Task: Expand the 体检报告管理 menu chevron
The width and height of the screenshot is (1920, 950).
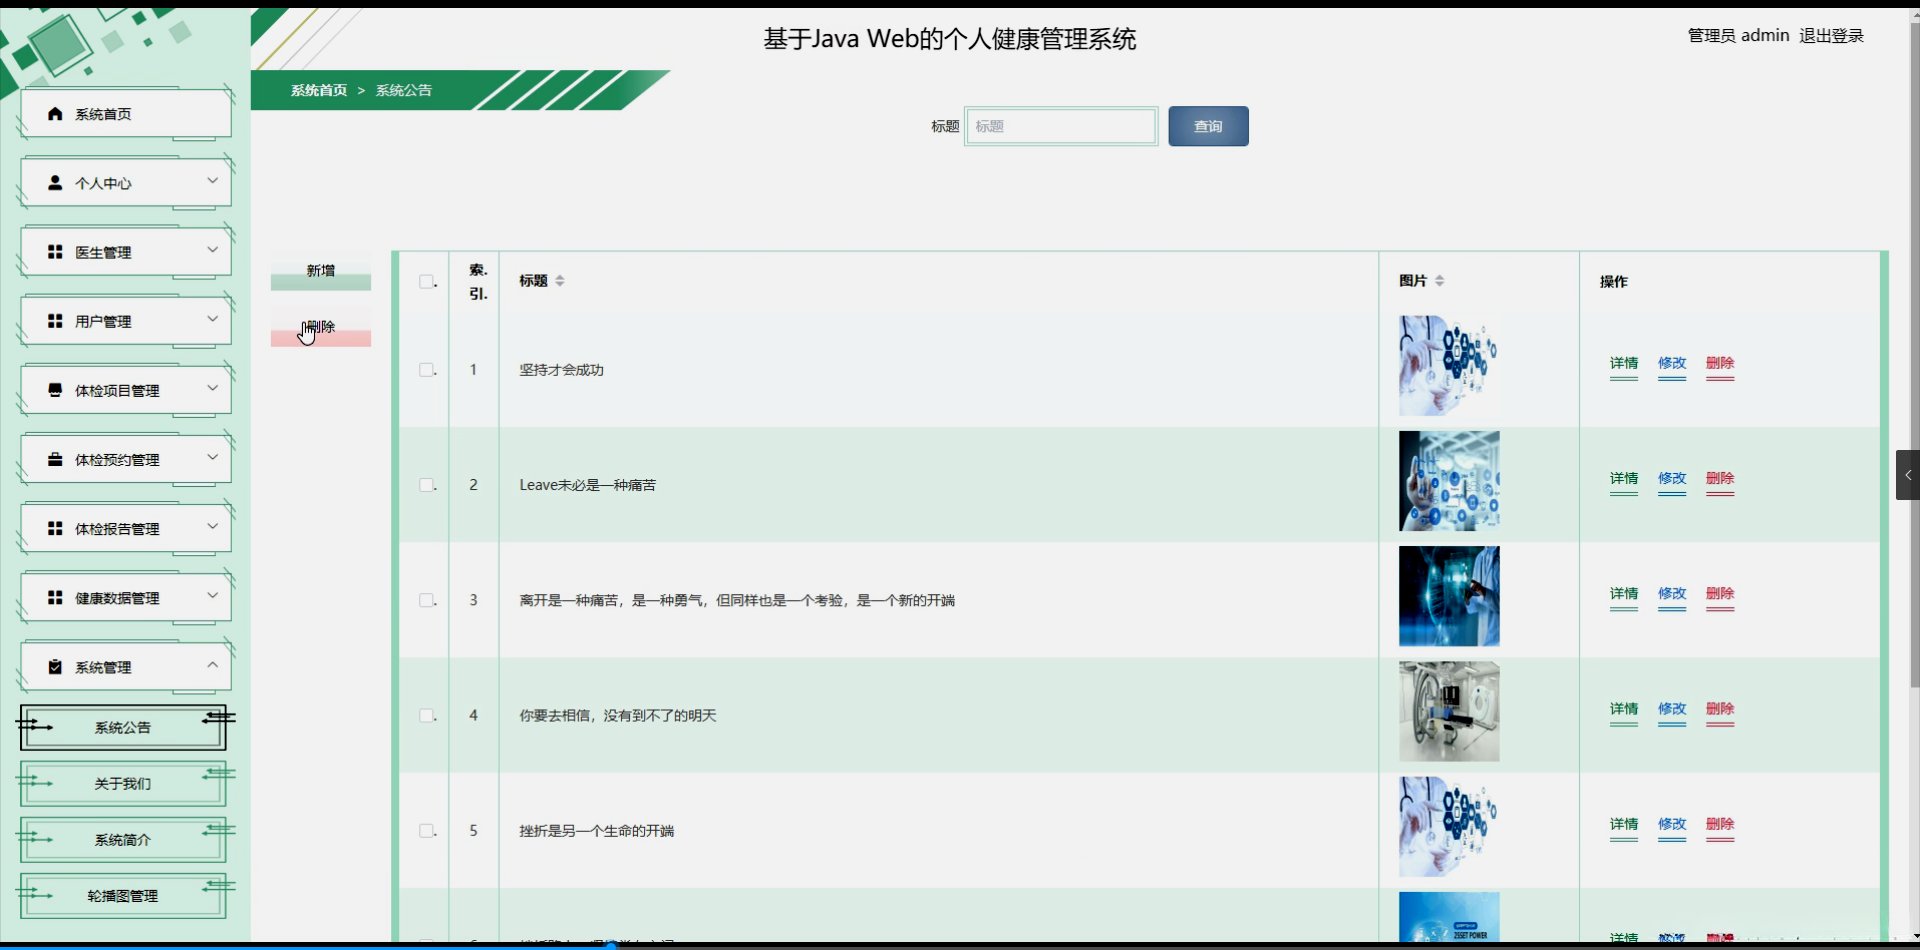Action: tap(212, 526)
